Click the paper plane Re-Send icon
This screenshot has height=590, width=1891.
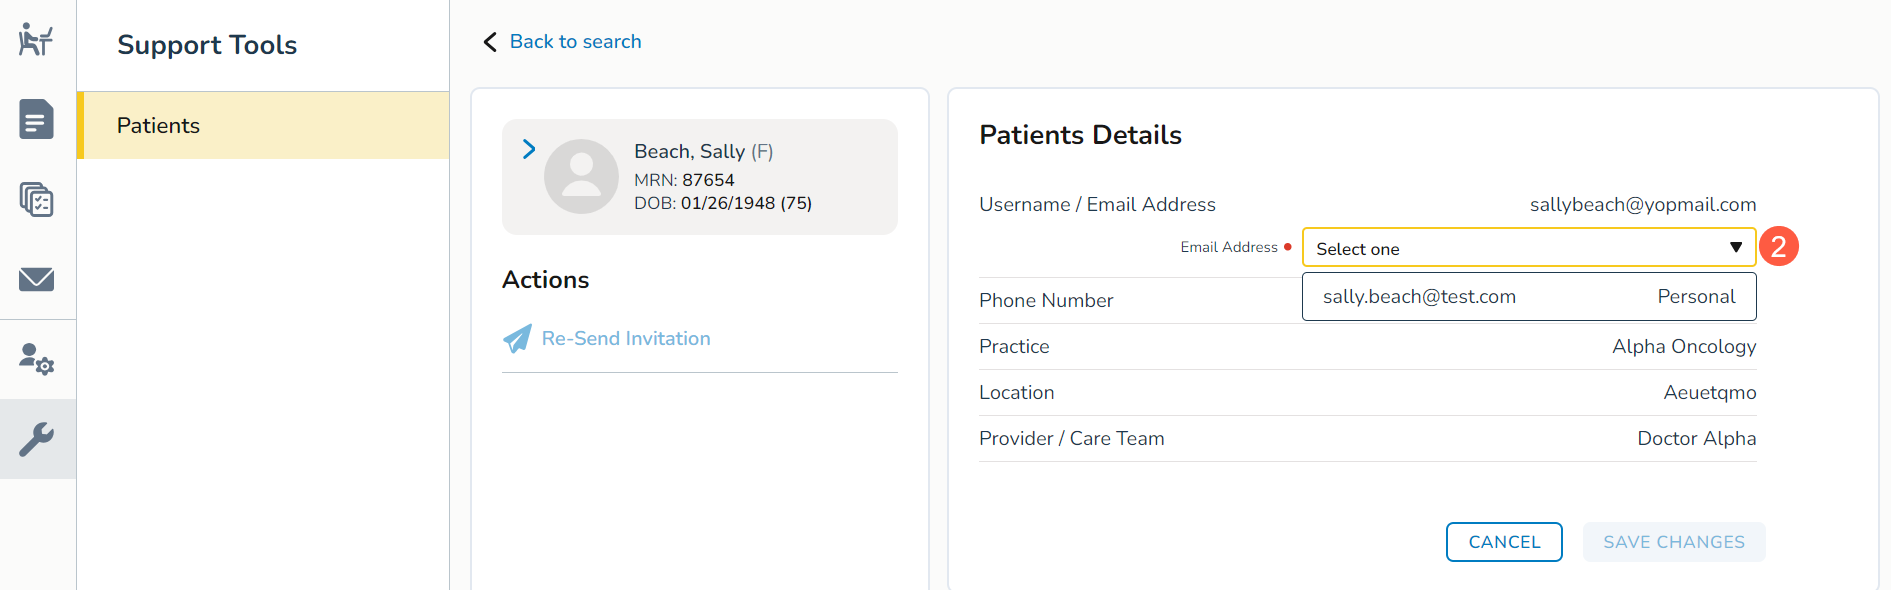click(517, 339)
